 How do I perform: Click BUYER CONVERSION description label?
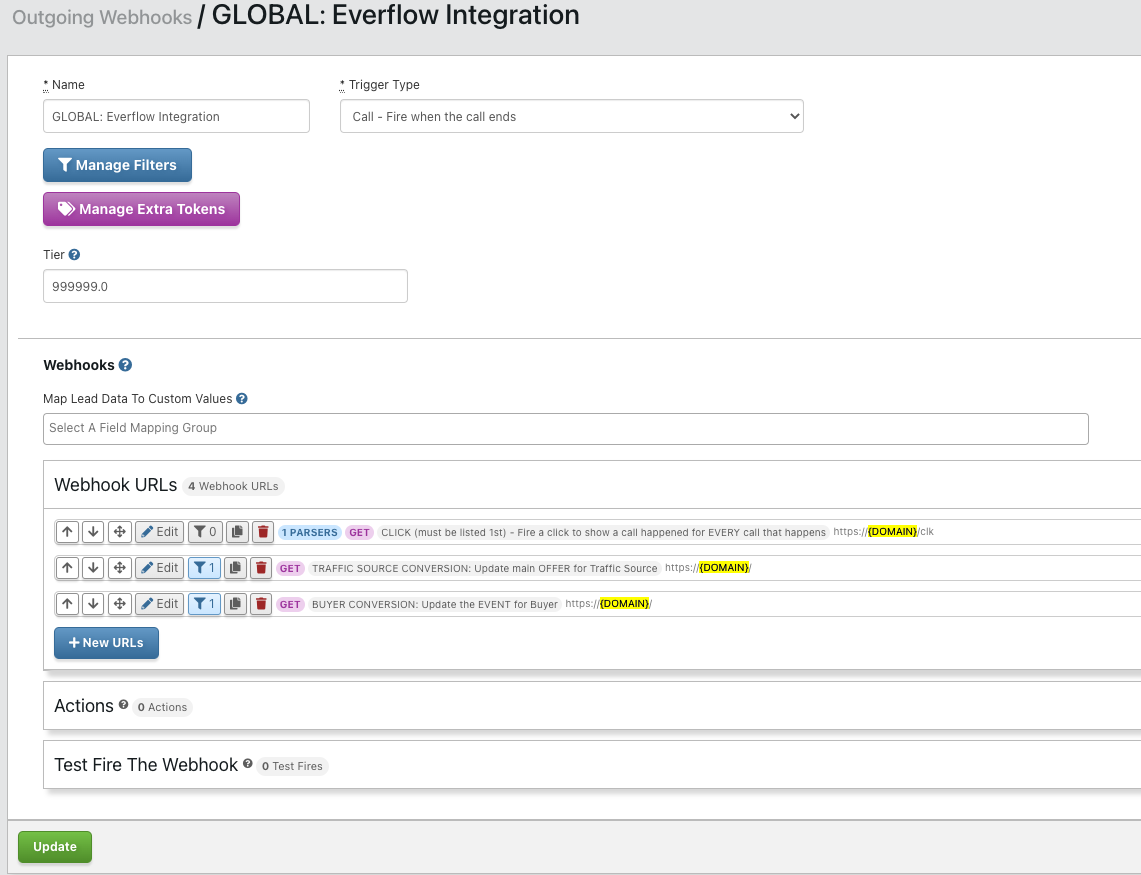(434, 604)
